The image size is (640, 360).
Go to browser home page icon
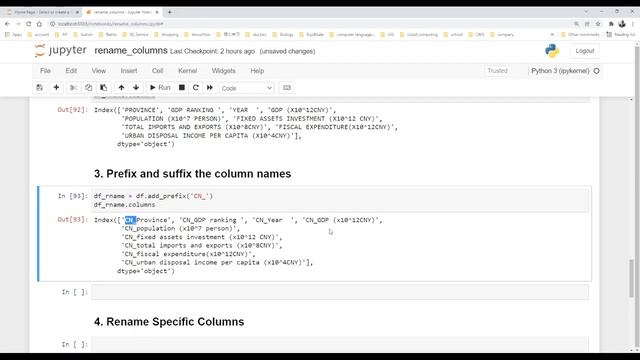pos(39,24)
